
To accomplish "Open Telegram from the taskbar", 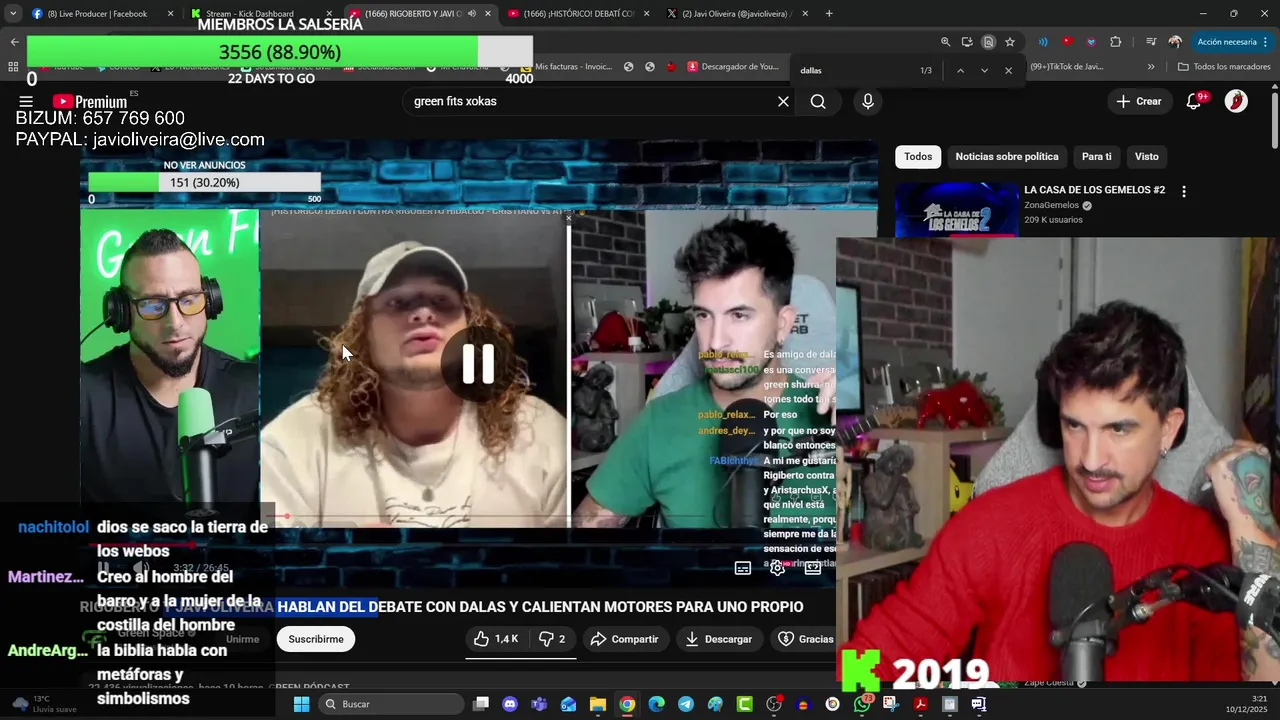I will click(x=685, y=704).
